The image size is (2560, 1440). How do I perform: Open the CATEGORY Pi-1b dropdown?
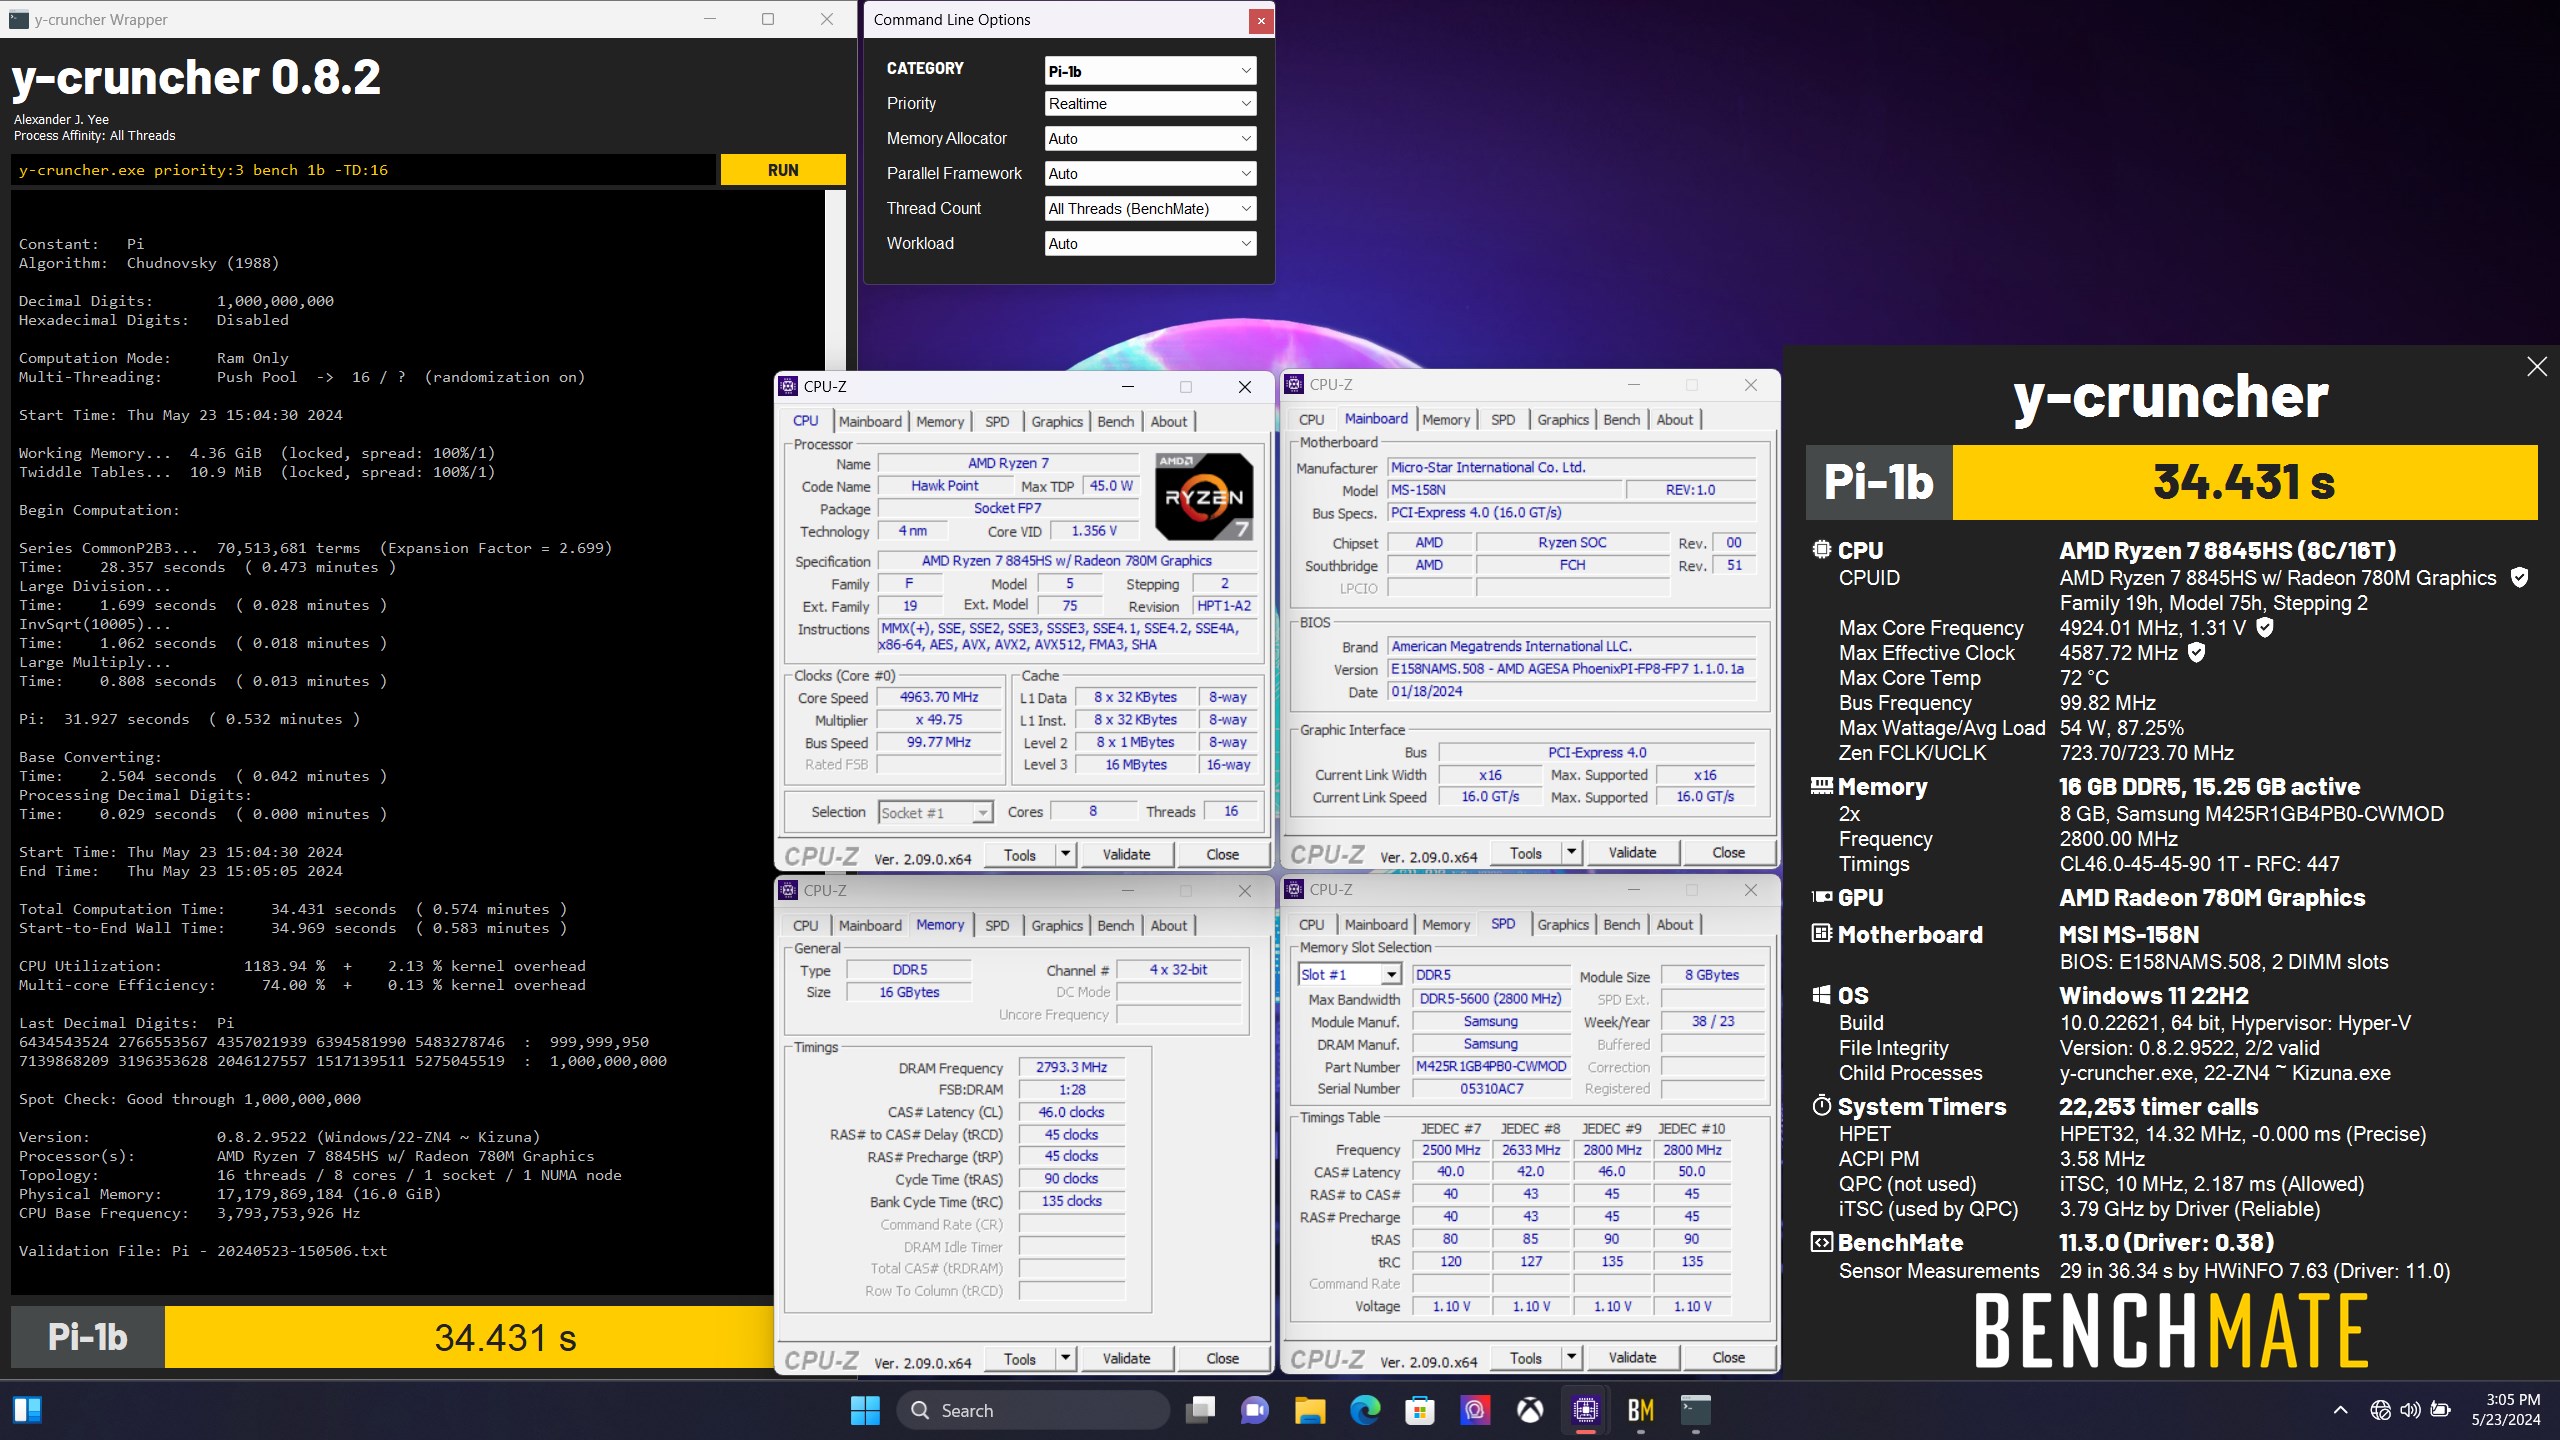point(1150,71)
